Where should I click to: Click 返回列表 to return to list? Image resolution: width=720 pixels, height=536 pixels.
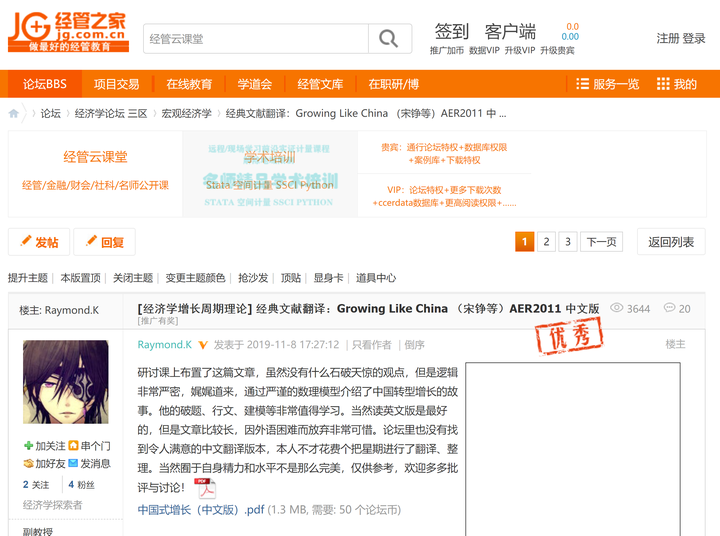click(671, 242)
